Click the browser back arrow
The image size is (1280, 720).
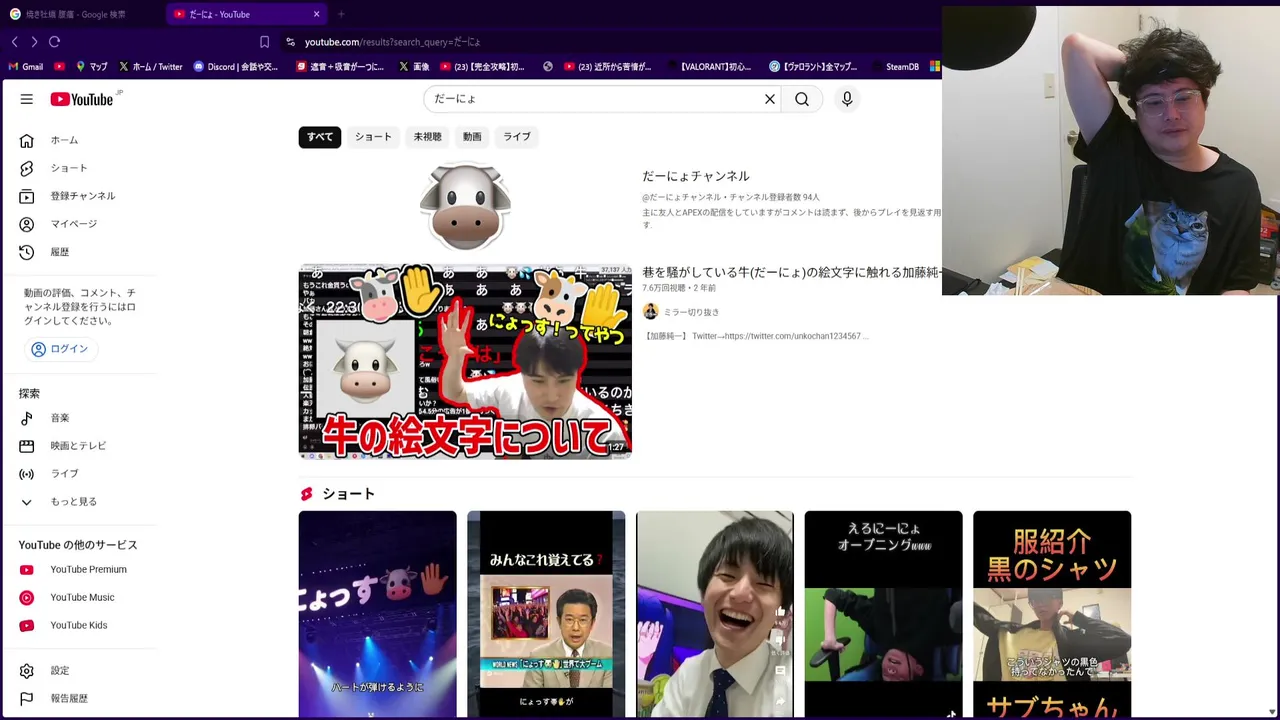click(x=15, y=42)
